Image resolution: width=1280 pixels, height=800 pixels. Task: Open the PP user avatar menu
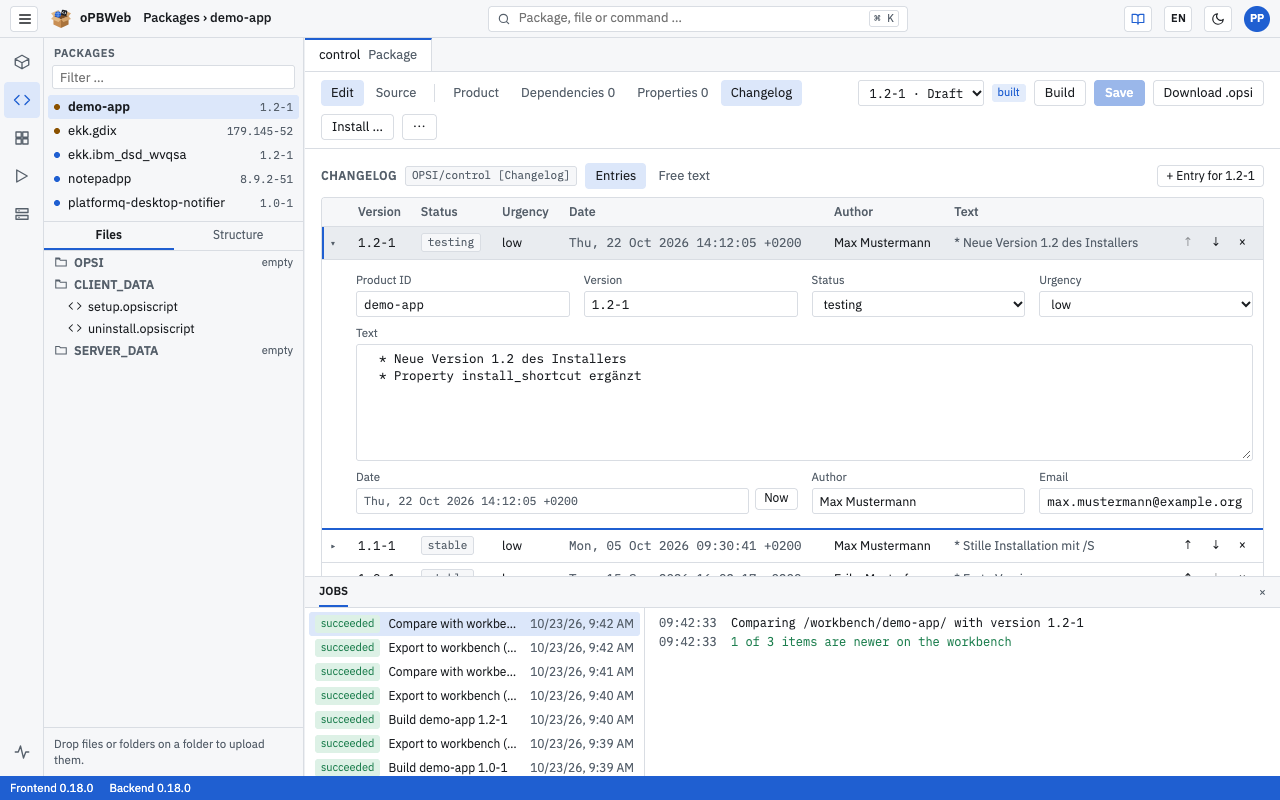(1257, 18)
